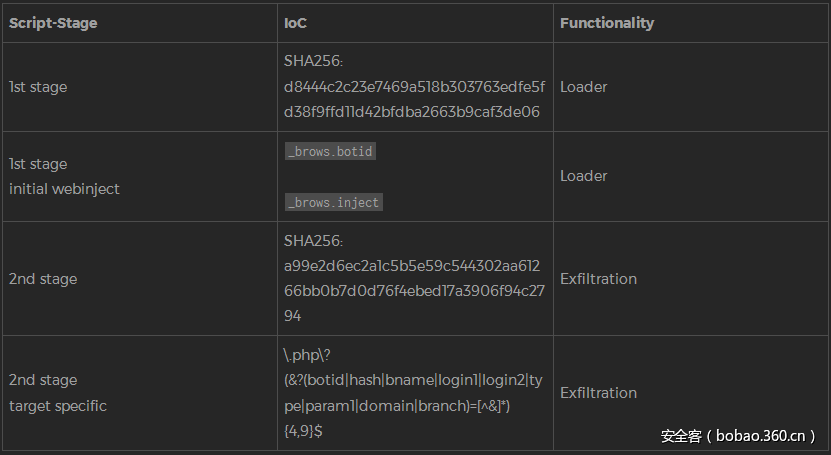Image resolution: width=831 pixels, height=455 pixels.
Task: Click the Script-Stage column header
Action: pyautogui.click(x=53, y=23)
